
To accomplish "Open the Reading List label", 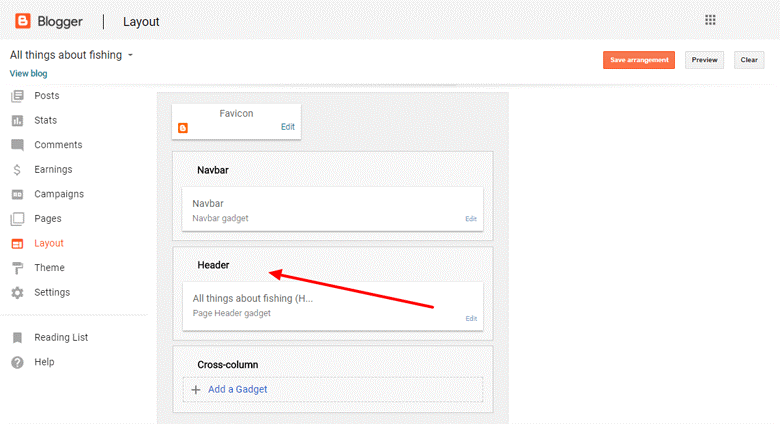I will [x=61, y=337].
